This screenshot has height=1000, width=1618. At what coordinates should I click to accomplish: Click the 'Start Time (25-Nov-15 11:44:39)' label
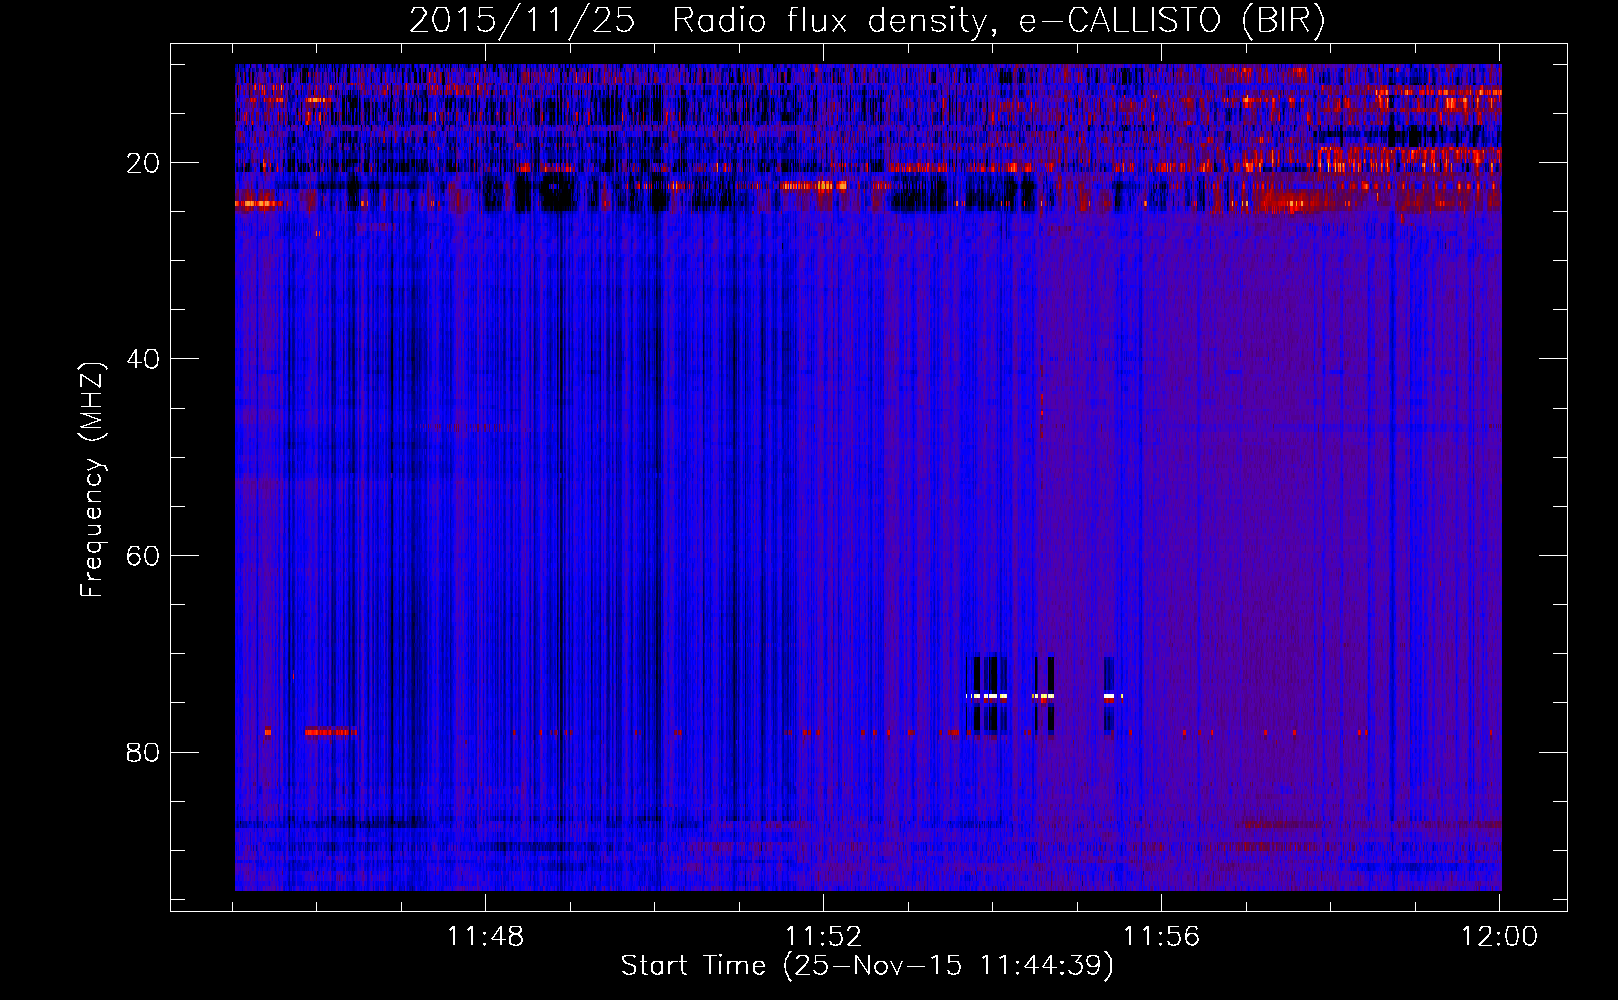click(867, 966)
